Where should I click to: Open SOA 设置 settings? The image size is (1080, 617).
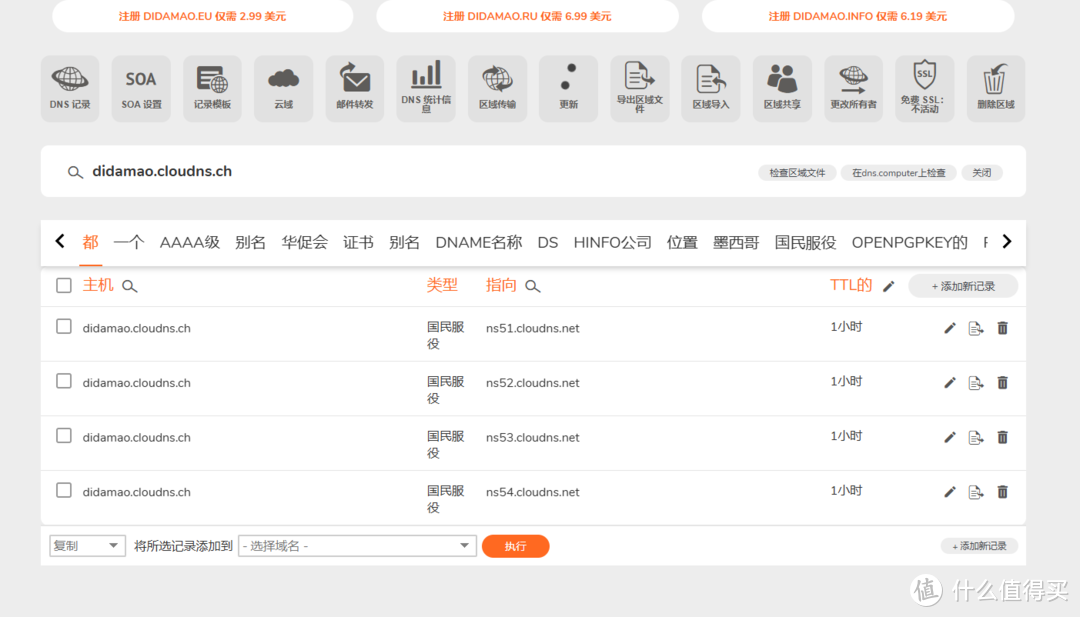[x=141, y=88]
